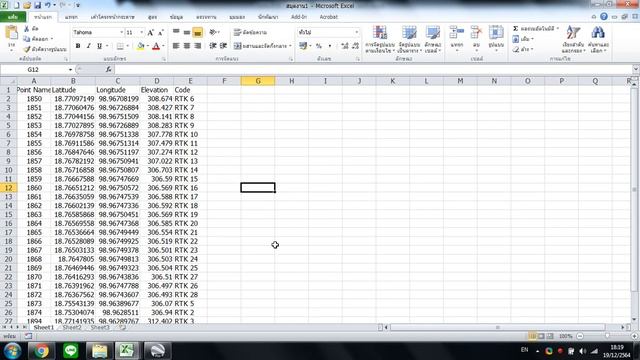Click the Merge and Center icon
The image size is (640, 360).
point(238,46)
